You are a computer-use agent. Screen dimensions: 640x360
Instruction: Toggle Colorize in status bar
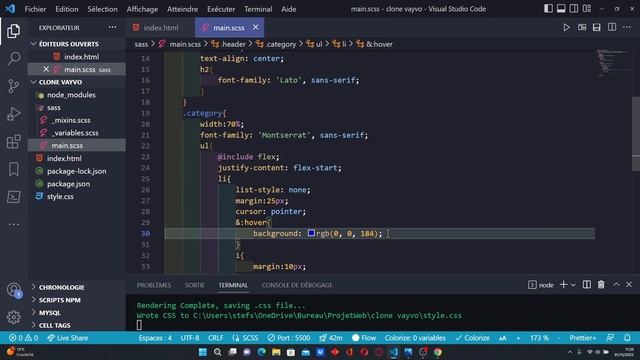tap(472, 338)
